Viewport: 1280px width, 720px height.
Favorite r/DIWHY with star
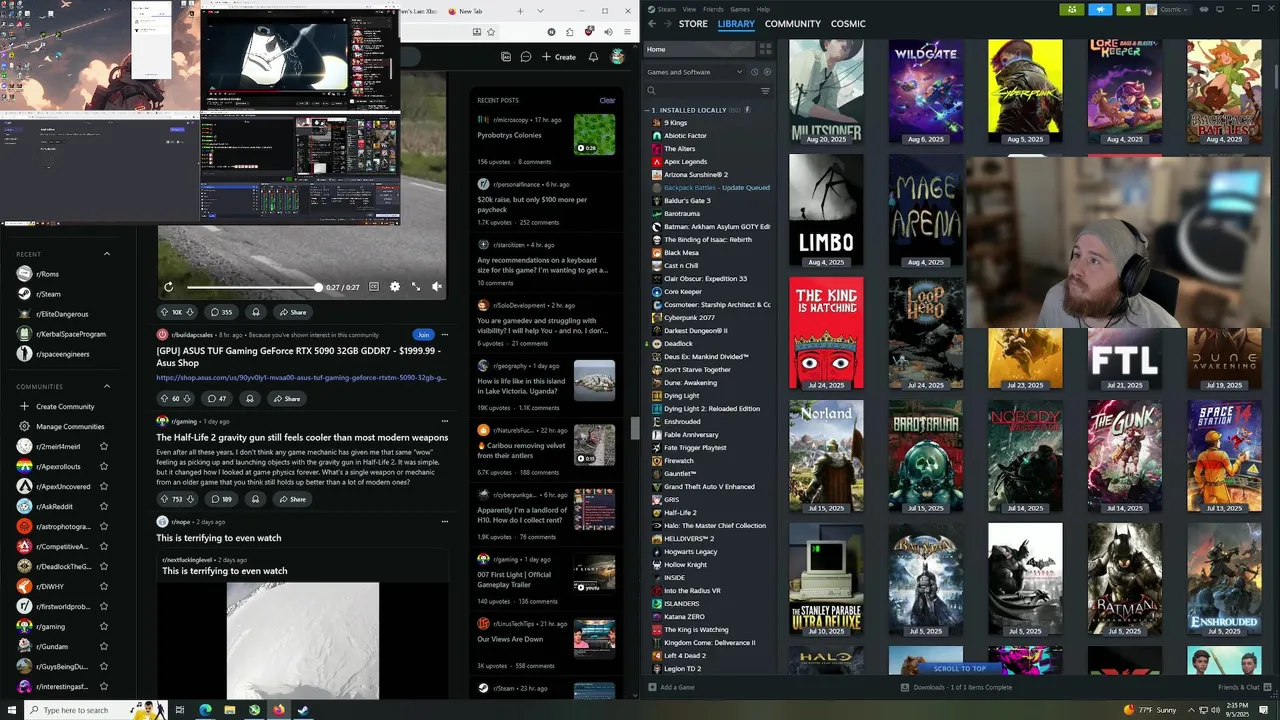[x=104, y=587]
